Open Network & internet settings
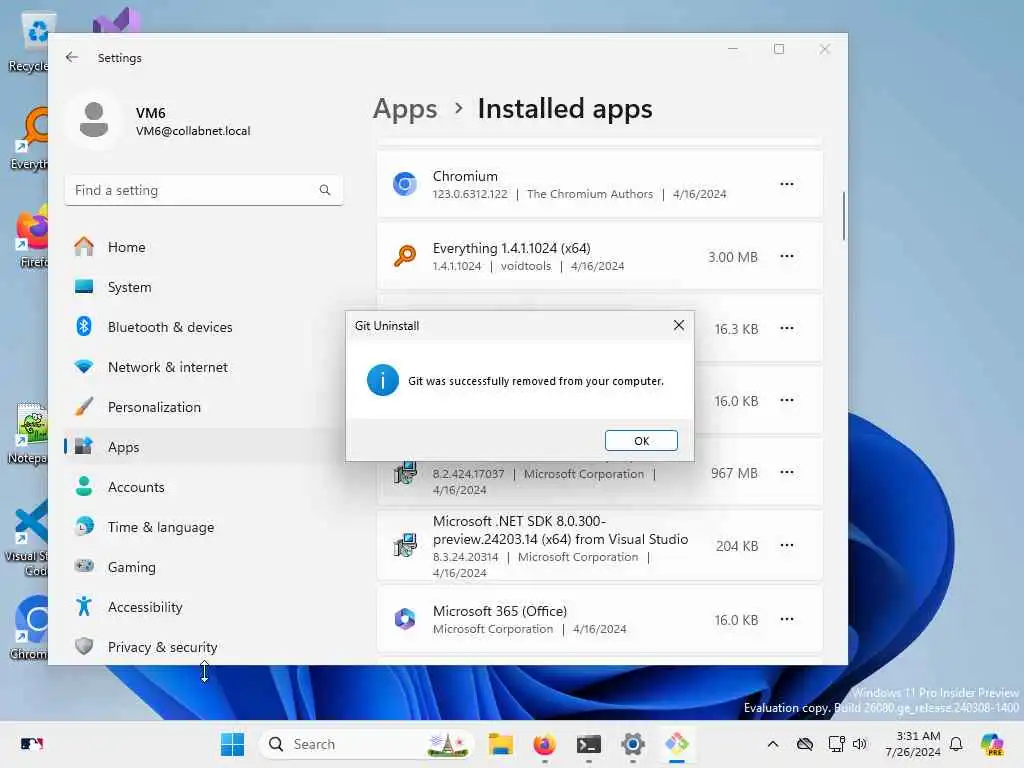 (x=202, y=367)
